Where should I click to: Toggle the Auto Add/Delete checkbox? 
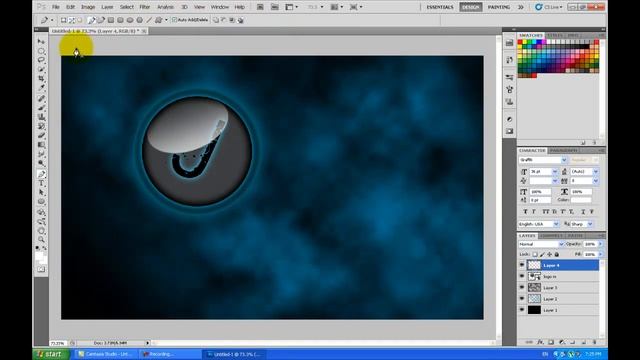[x=175, y=20]
